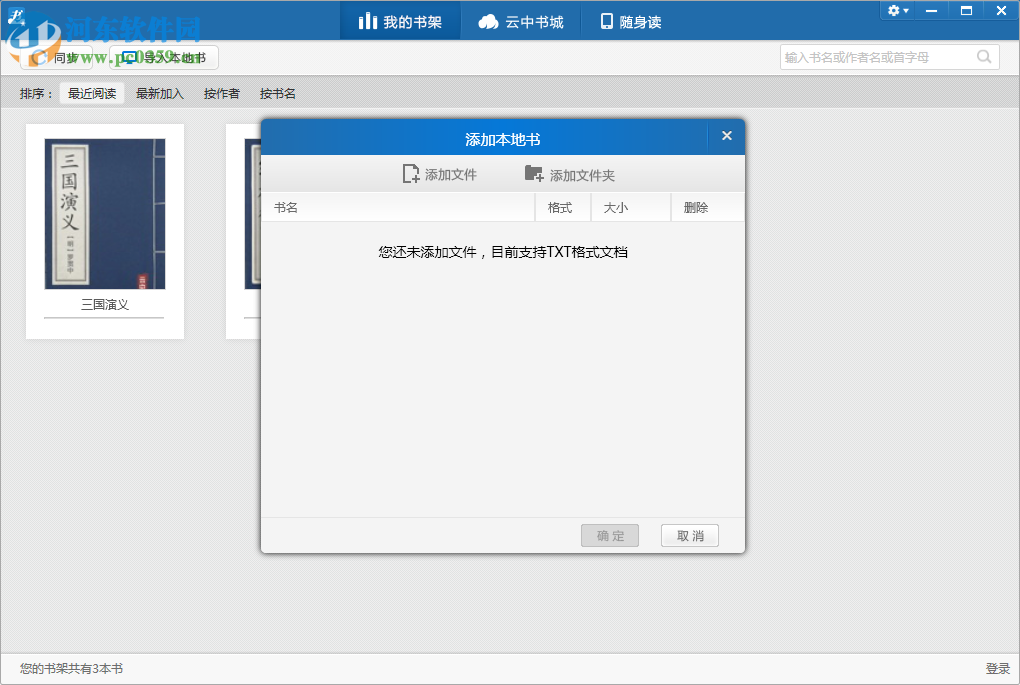
Task: Sort books by 最新加入
Action: 158,93
